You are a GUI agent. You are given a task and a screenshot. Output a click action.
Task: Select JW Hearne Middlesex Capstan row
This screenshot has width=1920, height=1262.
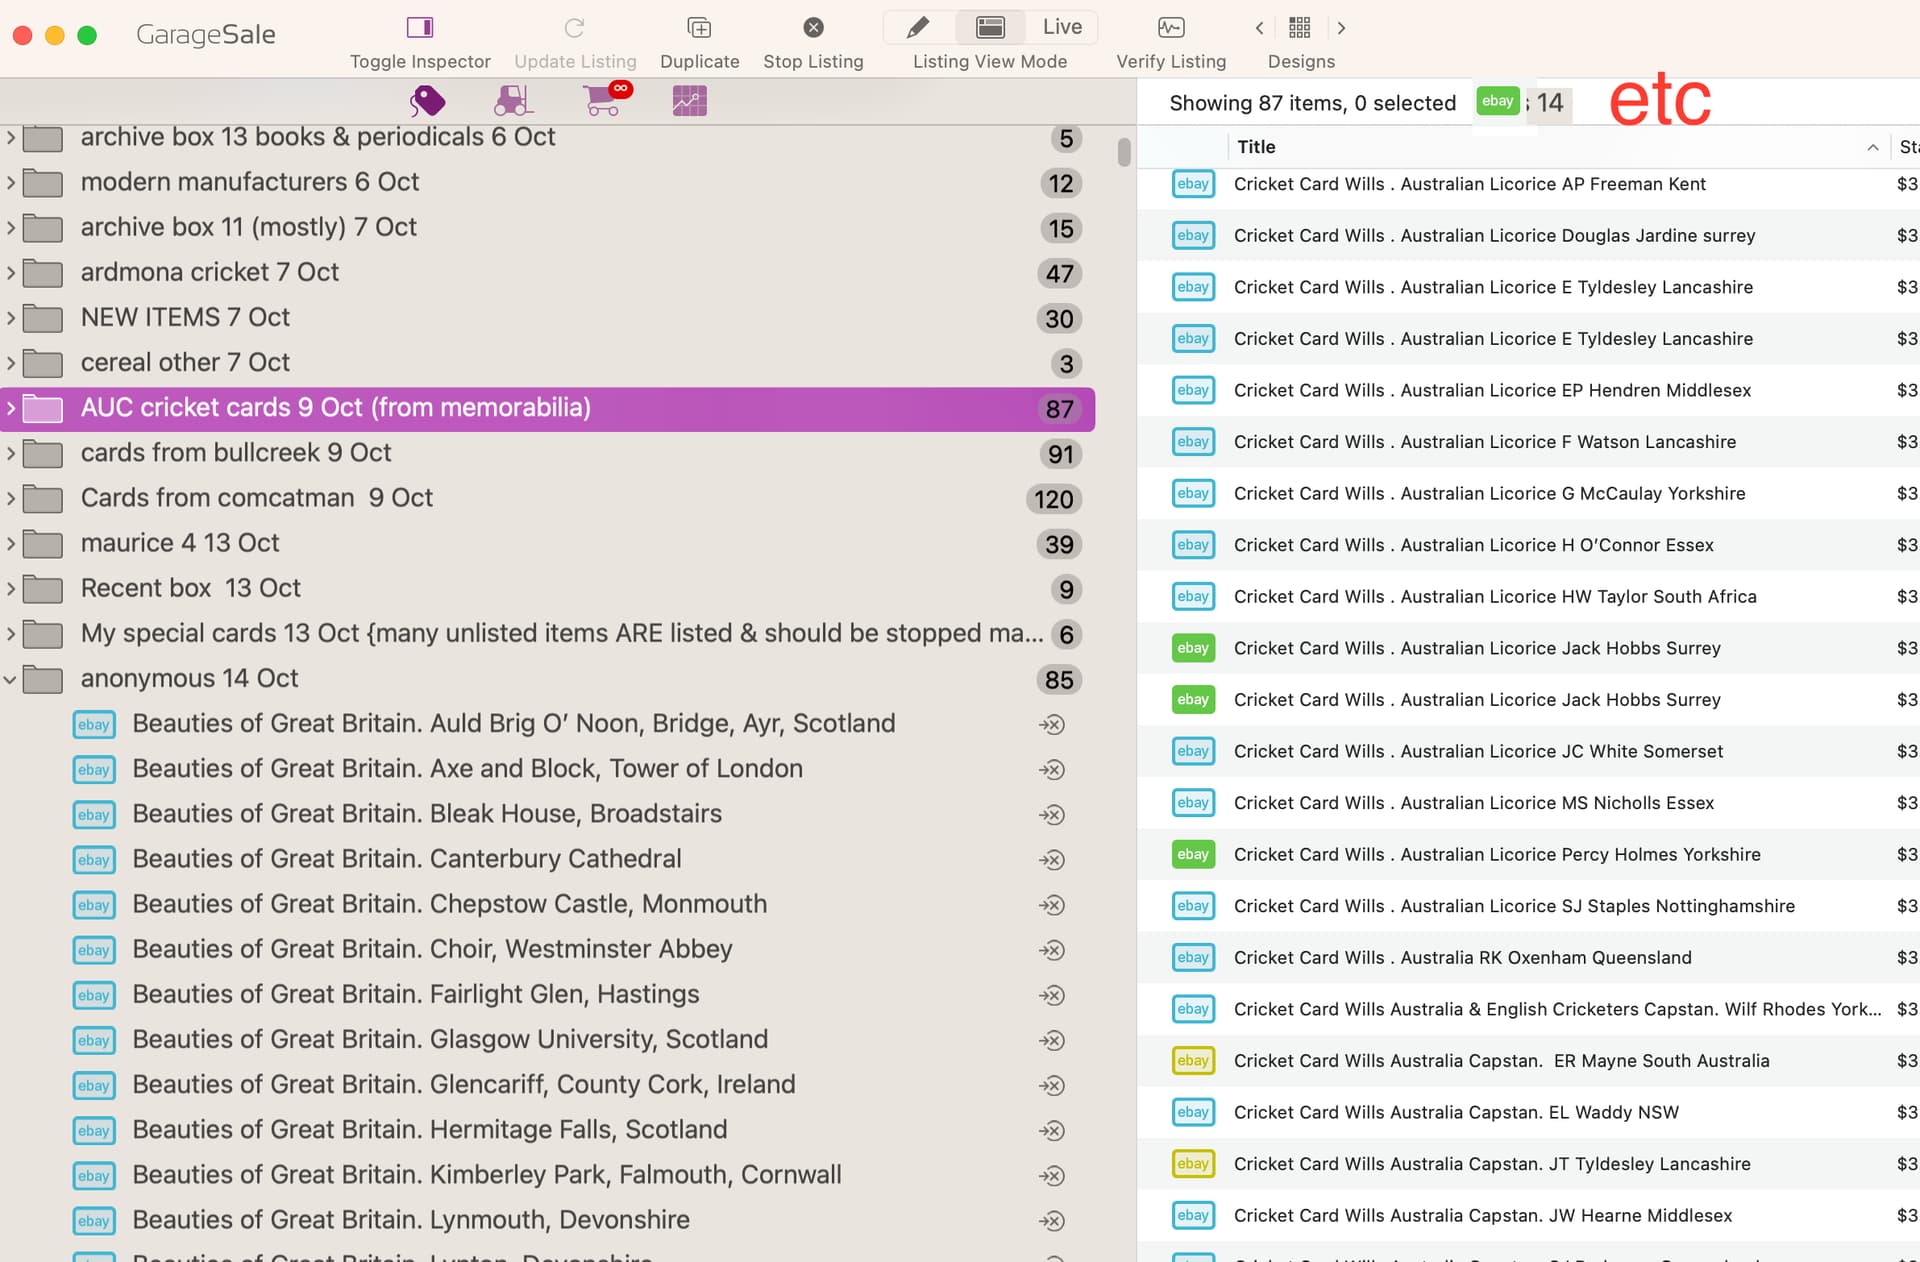coord(1528,1216)
